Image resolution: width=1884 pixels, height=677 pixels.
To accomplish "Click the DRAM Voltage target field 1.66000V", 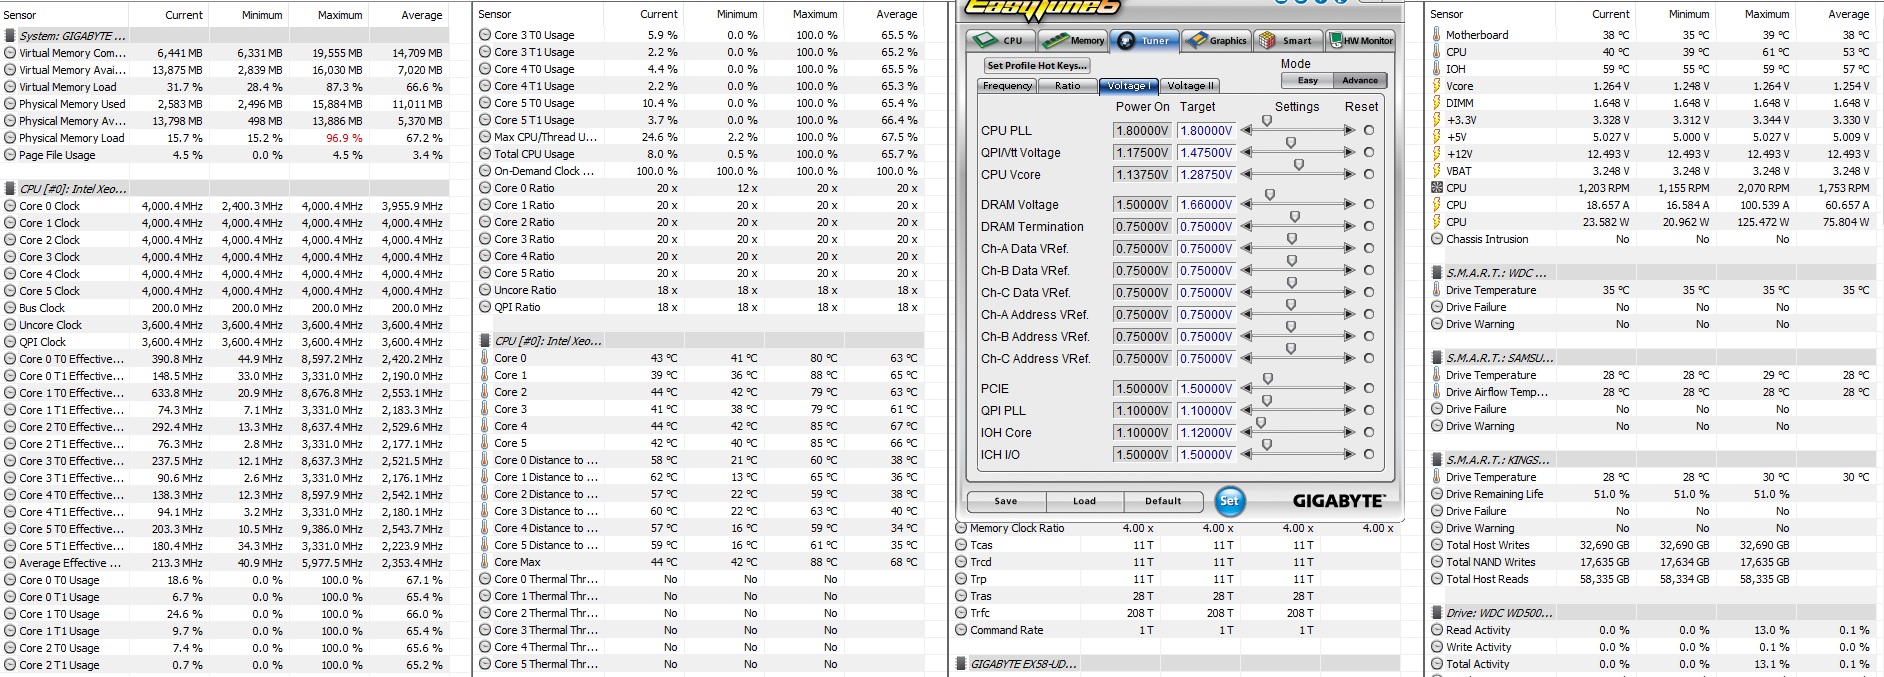I will click(1206, 204).
